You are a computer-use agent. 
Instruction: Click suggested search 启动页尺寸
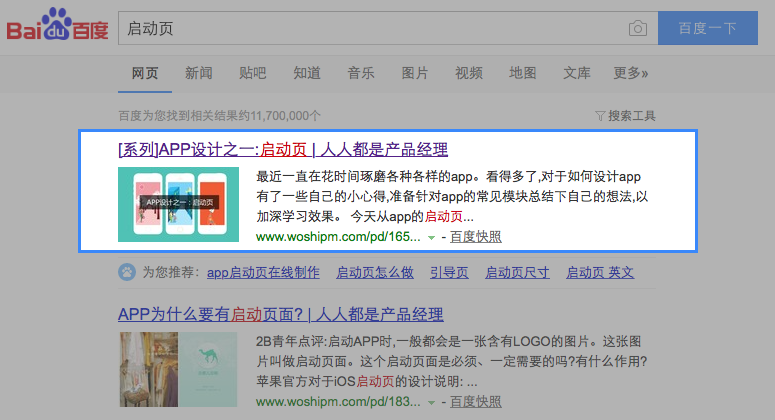517,272
